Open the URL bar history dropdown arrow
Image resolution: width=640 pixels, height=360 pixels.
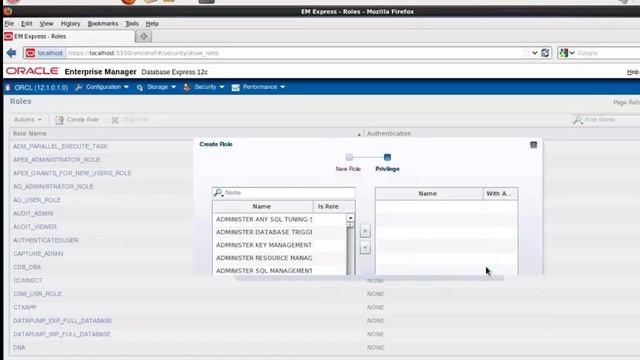tap(535, 53)
